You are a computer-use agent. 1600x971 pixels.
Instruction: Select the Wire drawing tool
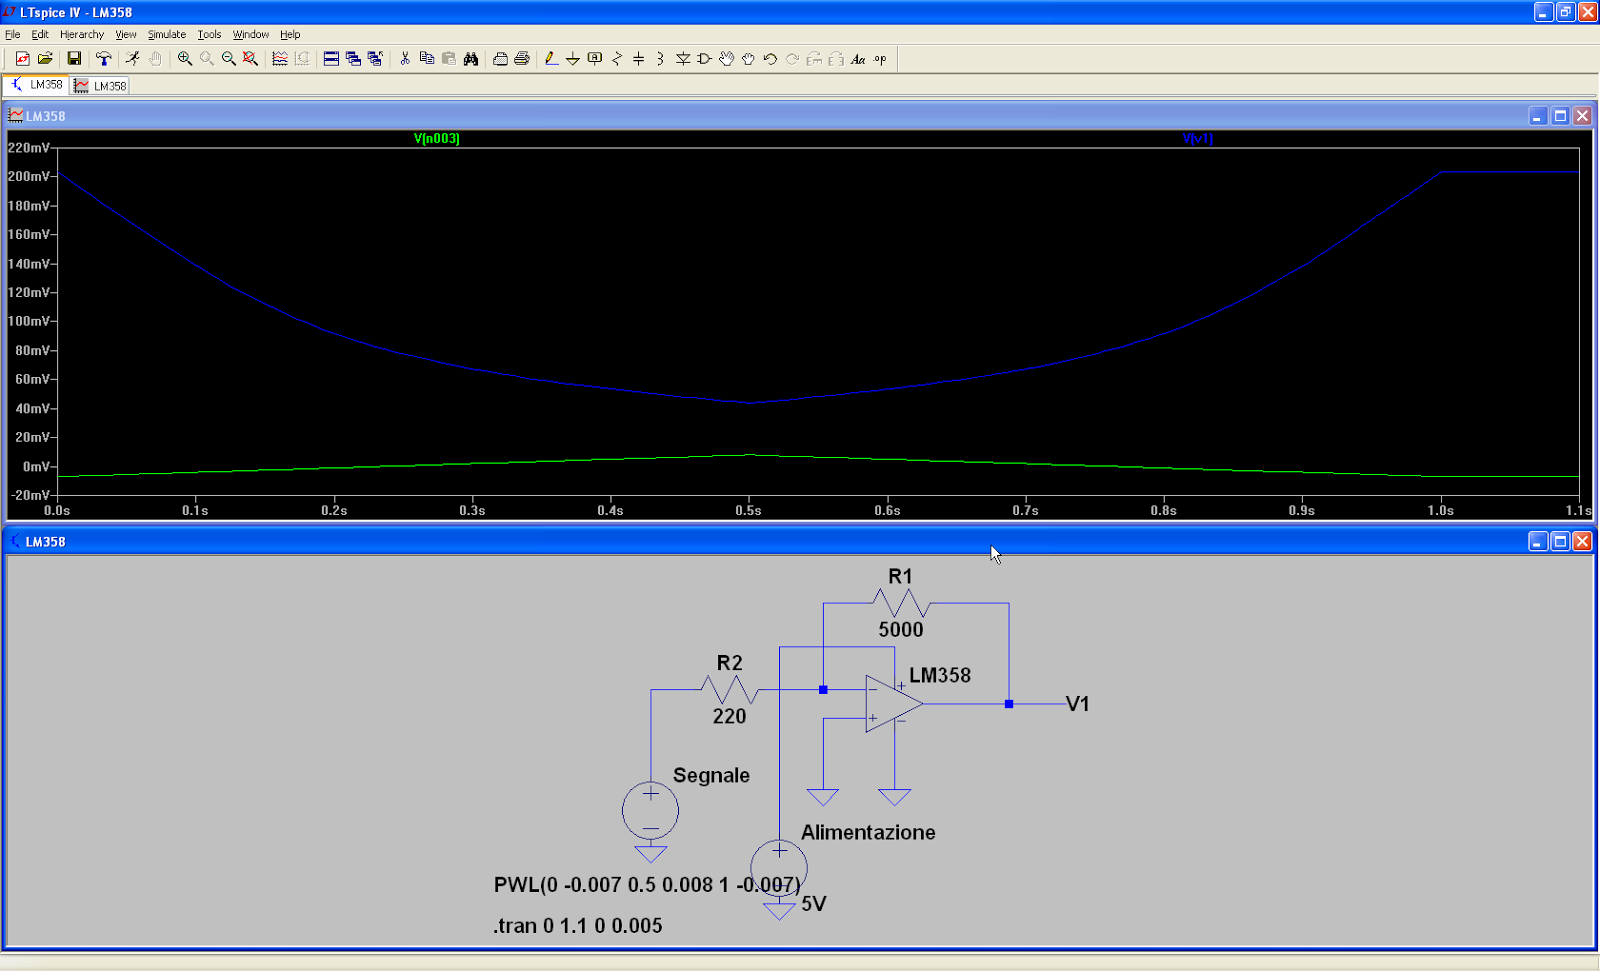pos(551,59)
